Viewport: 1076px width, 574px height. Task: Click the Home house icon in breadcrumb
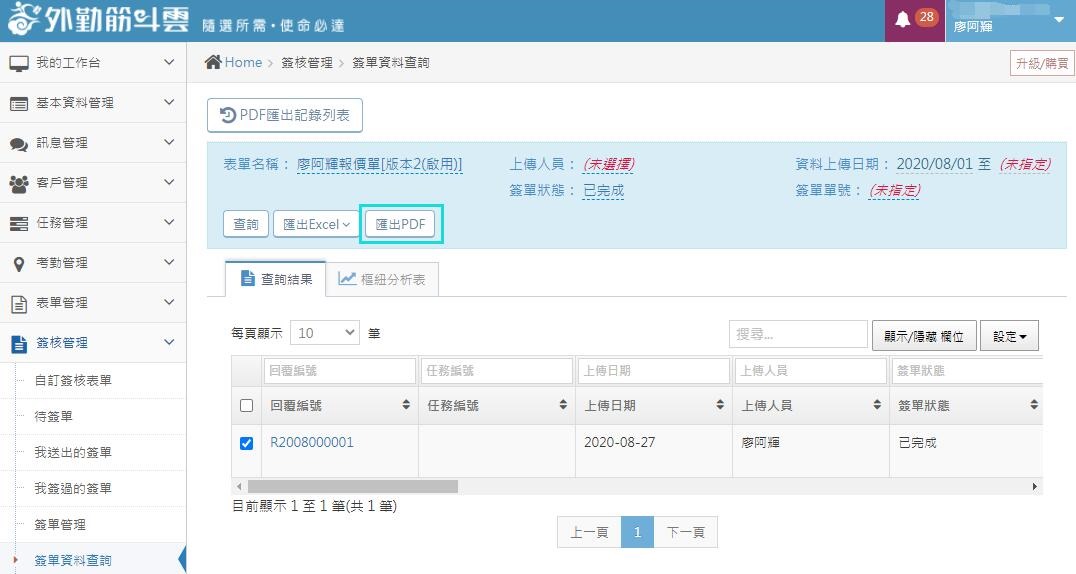213,62
